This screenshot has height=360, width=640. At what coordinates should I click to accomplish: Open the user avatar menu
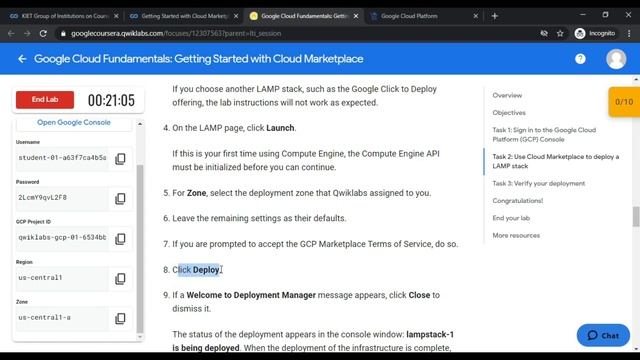tap(616, 59)
